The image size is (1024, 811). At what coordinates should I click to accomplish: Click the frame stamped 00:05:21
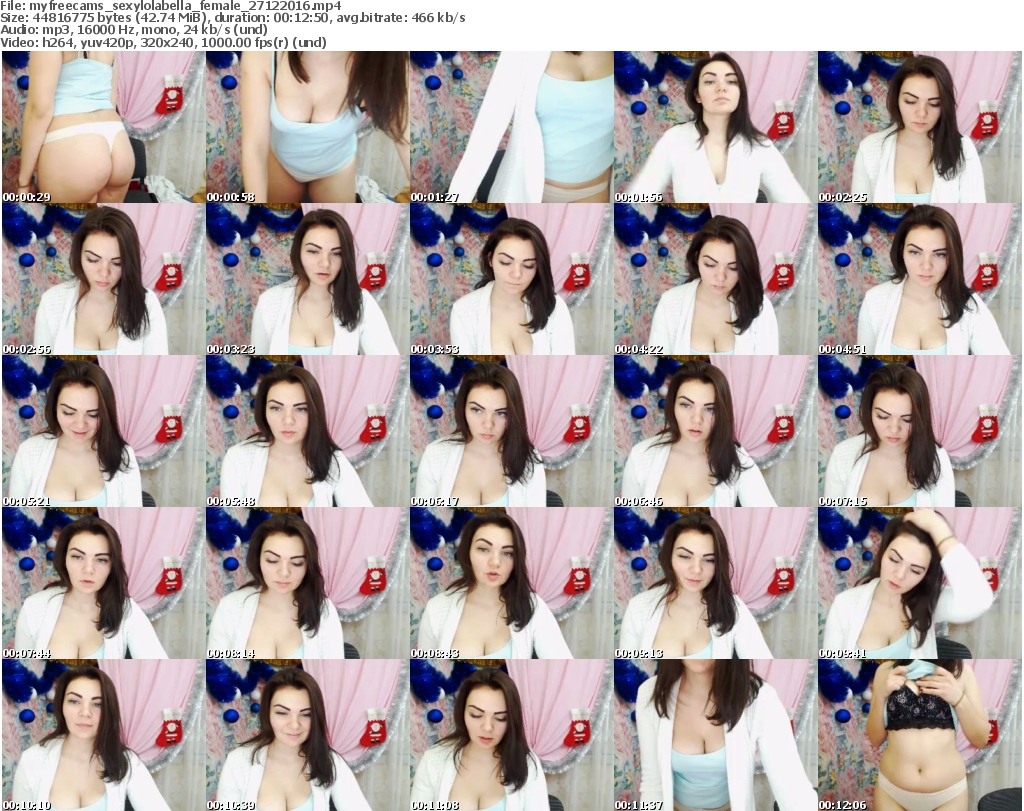click(102, 431)
